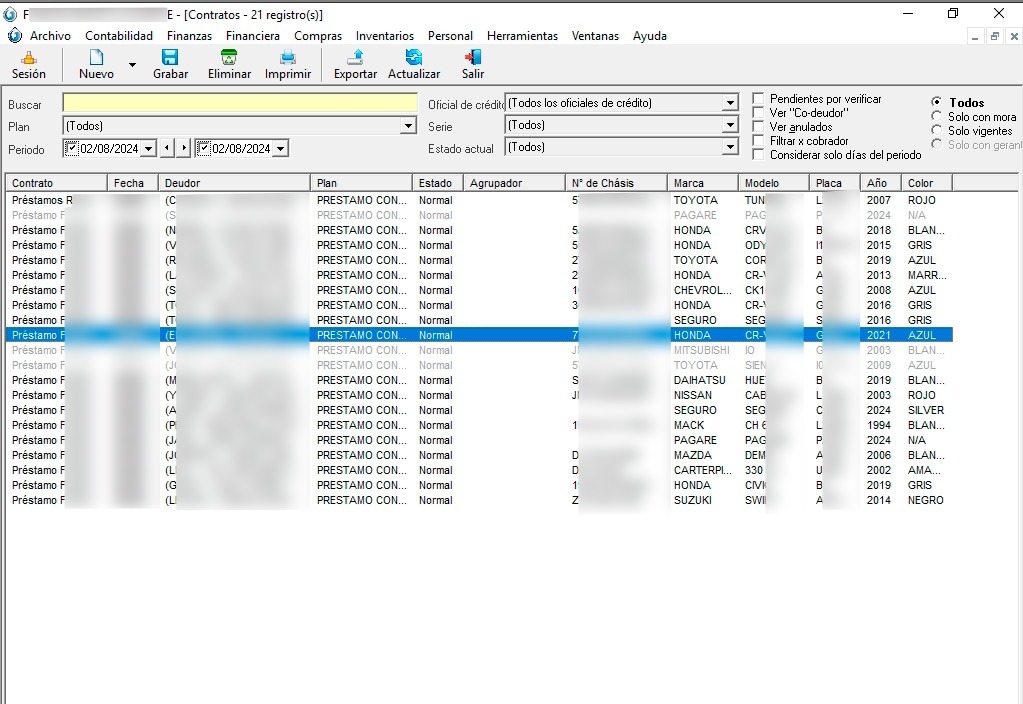The image size is (1023, 704).
Task: Expand the Estado actual combo box
Action: pos(730,147)
